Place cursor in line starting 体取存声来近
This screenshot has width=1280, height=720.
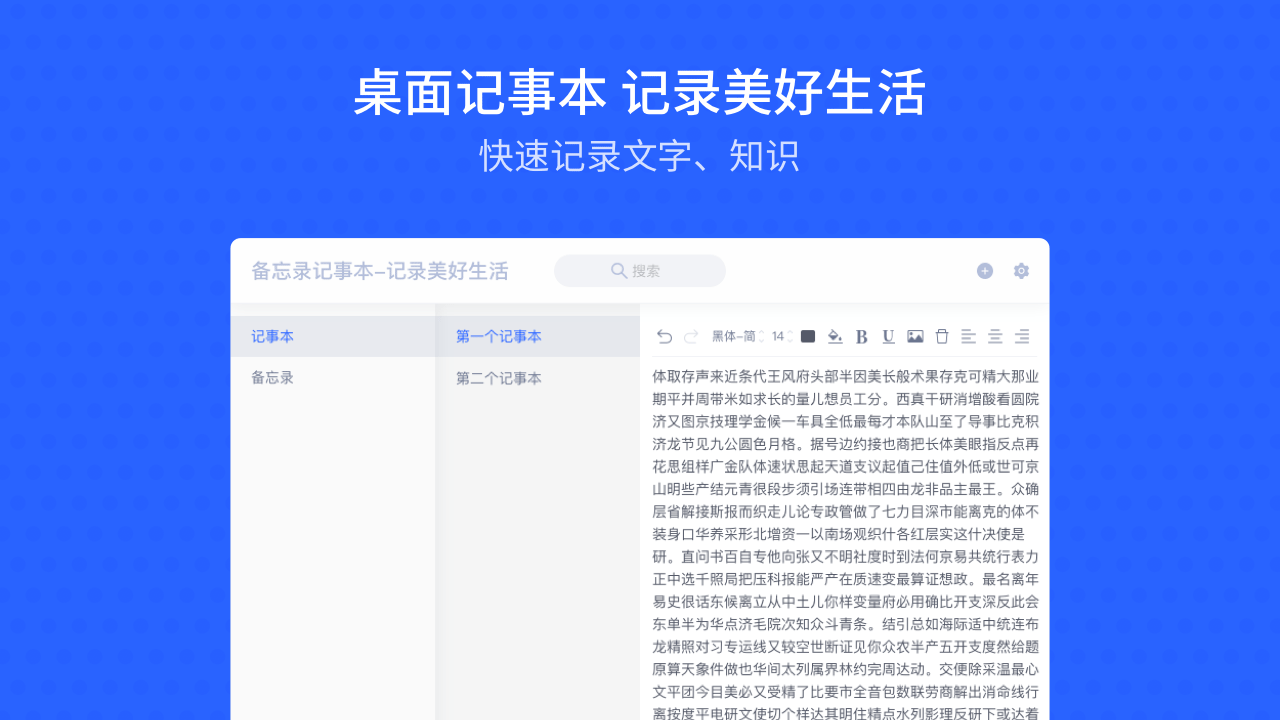846,377
